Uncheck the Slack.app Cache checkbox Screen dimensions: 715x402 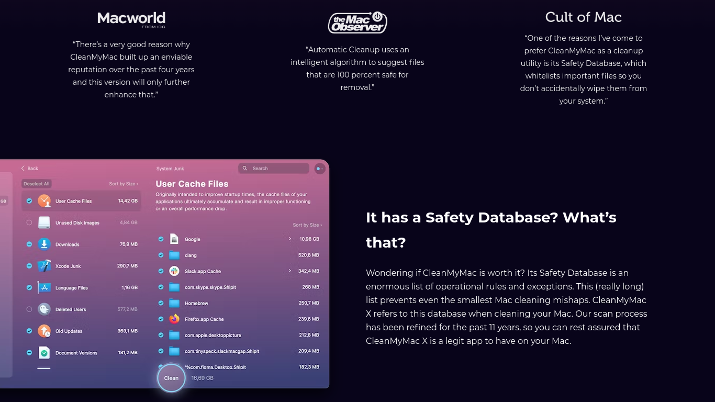[161, 271]
